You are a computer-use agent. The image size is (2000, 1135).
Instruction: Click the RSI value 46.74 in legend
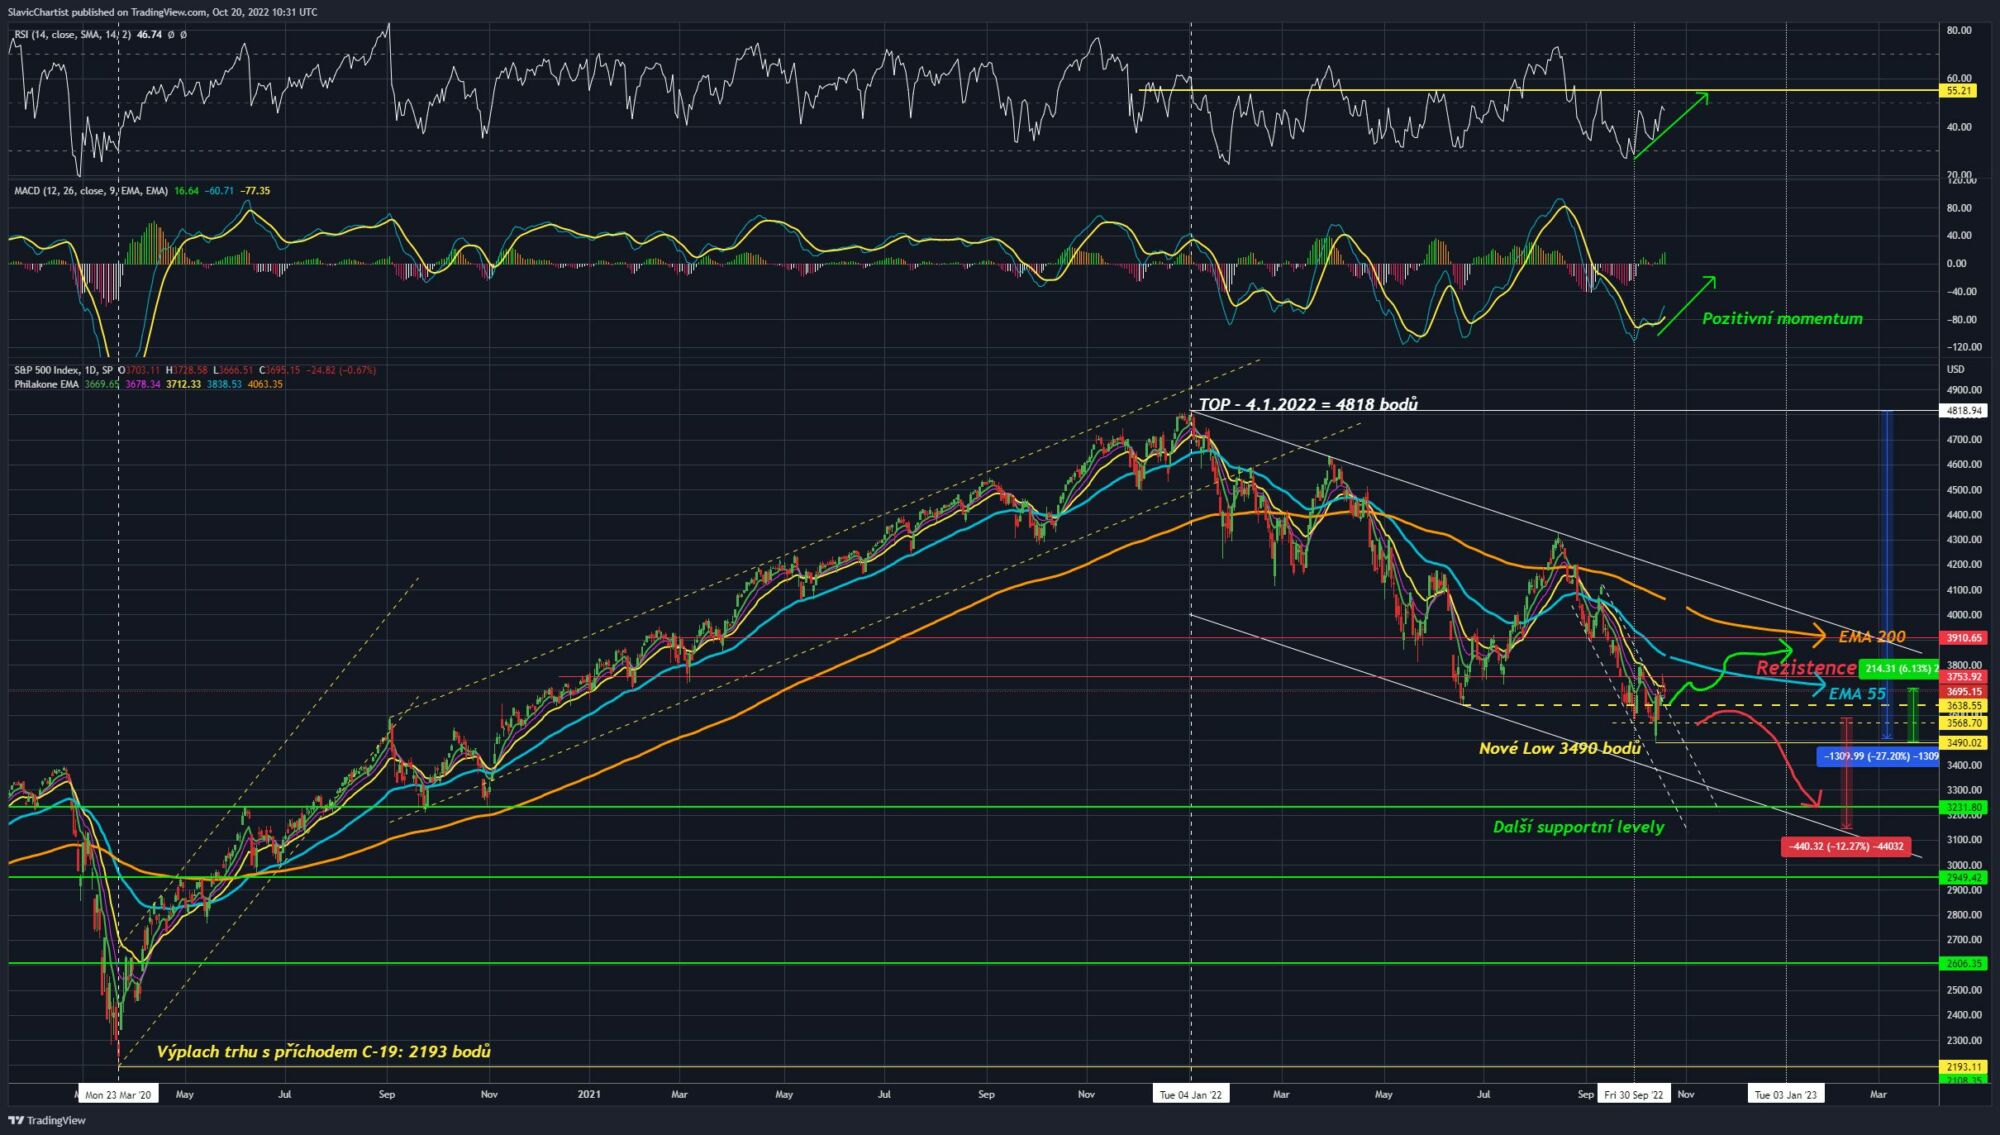point(149,35)
